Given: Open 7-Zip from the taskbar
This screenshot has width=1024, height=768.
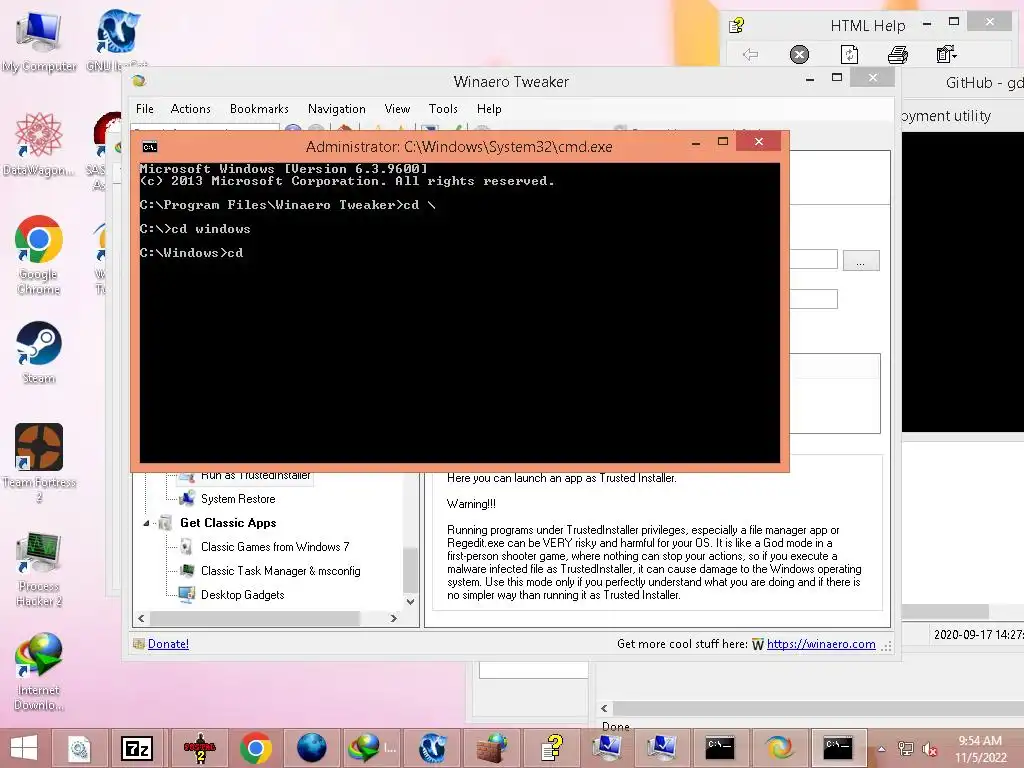Looking at the screenshot, I should pos(136,748).
